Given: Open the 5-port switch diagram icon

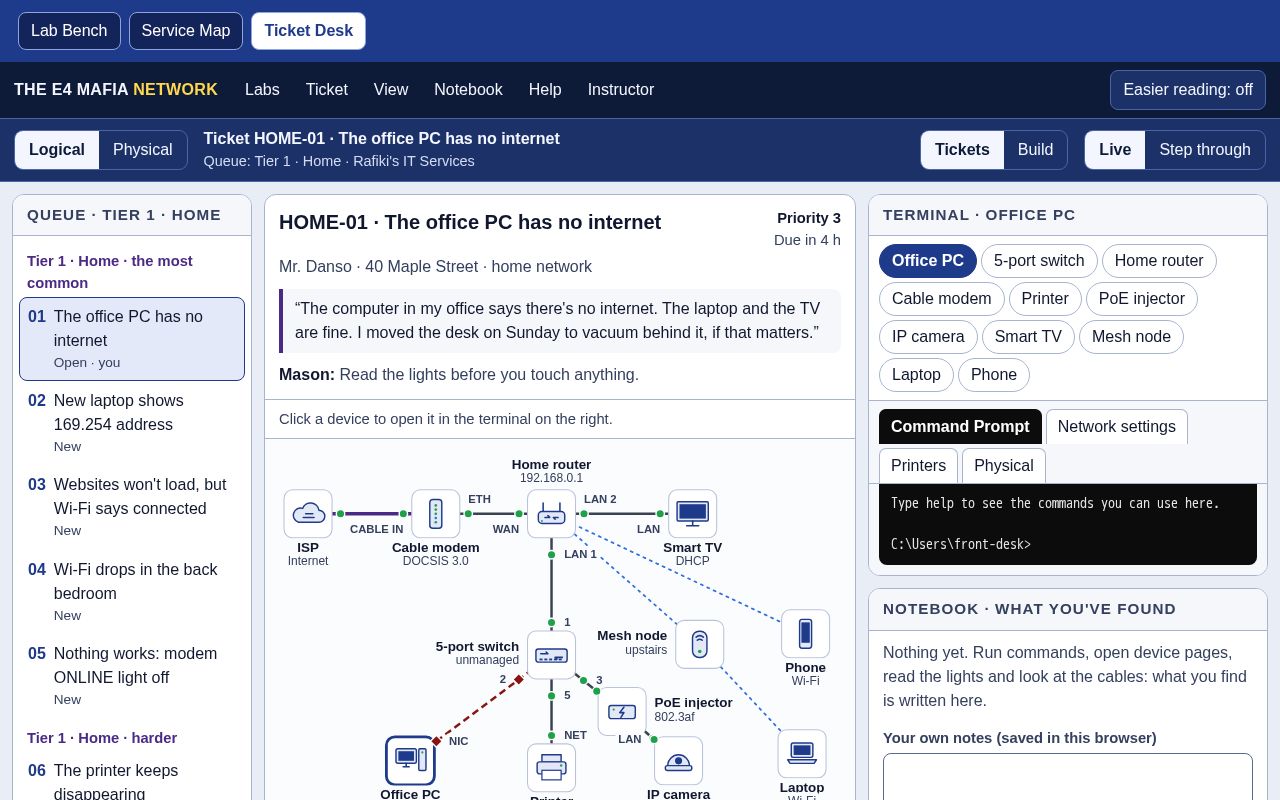Looking at the screenshot, I should click(552, 655).
